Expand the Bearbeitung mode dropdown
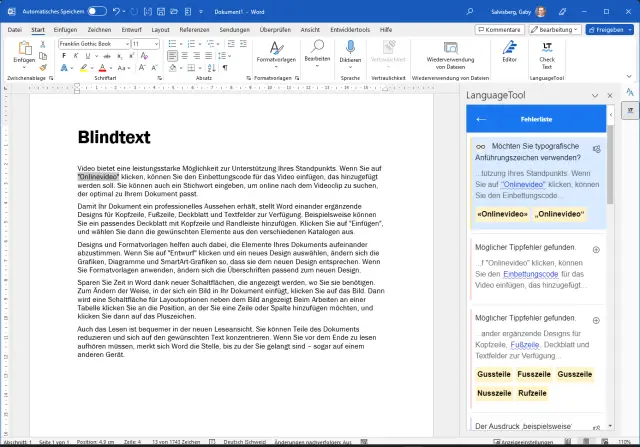The image size is (640, 447). [x=552, y=30]
